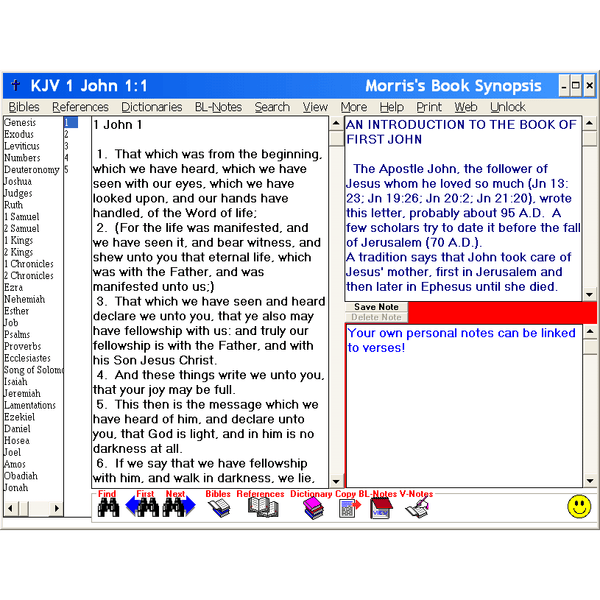Select chapter 3 in chapter list
This screenshot has height=600, width=600.
coord(67,146)
